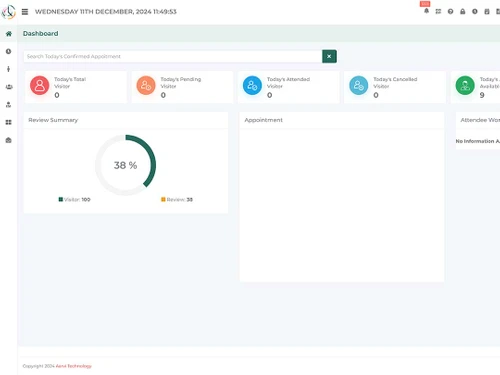Open the Aarvi Technology footer link
Screen dimensions: 500x375
pyautogui.click(x=74, y=366)
